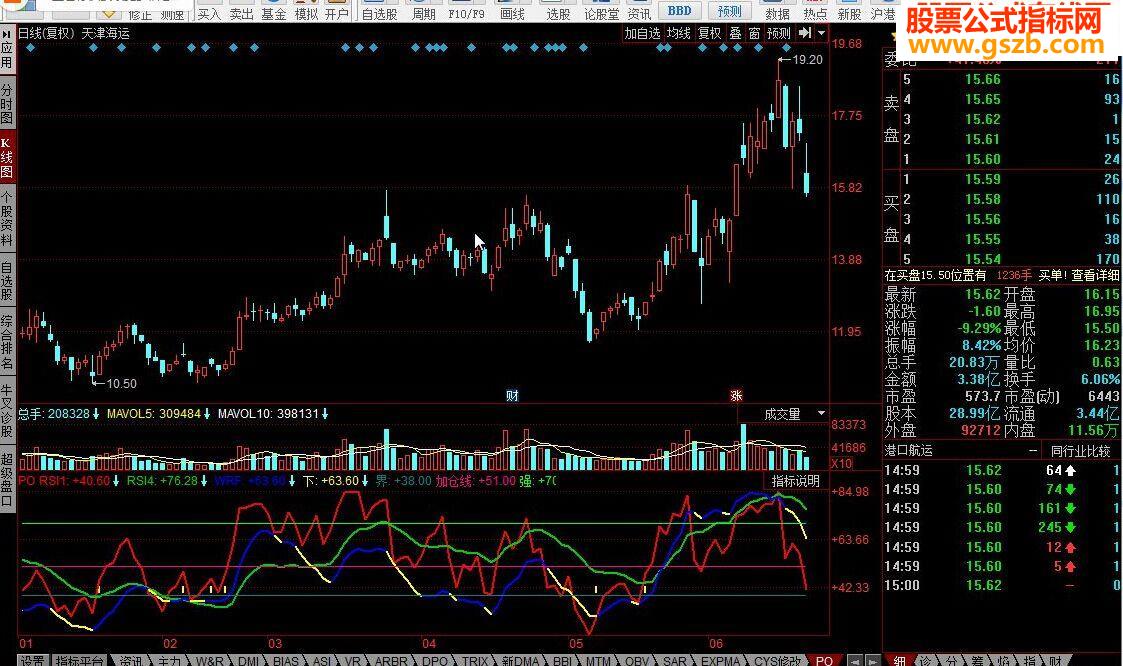The image size is (1123, 666).
Task: Click the 窗 window option
Action: click(754, 33)
